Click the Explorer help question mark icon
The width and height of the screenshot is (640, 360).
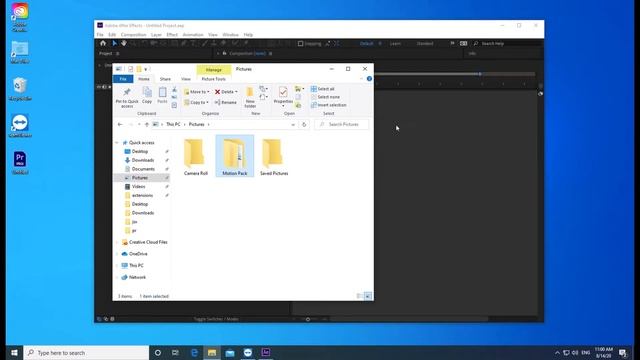point(369,79)
